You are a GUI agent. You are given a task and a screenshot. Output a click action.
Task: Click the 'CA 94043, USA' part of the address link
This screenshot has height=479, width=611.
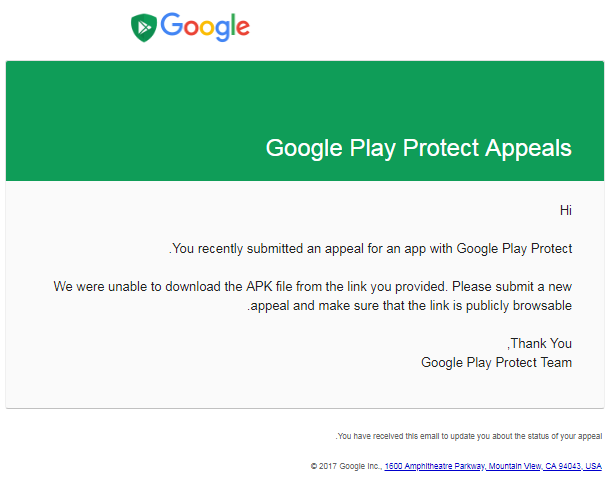pyautogui.click(x=573, y=466)
